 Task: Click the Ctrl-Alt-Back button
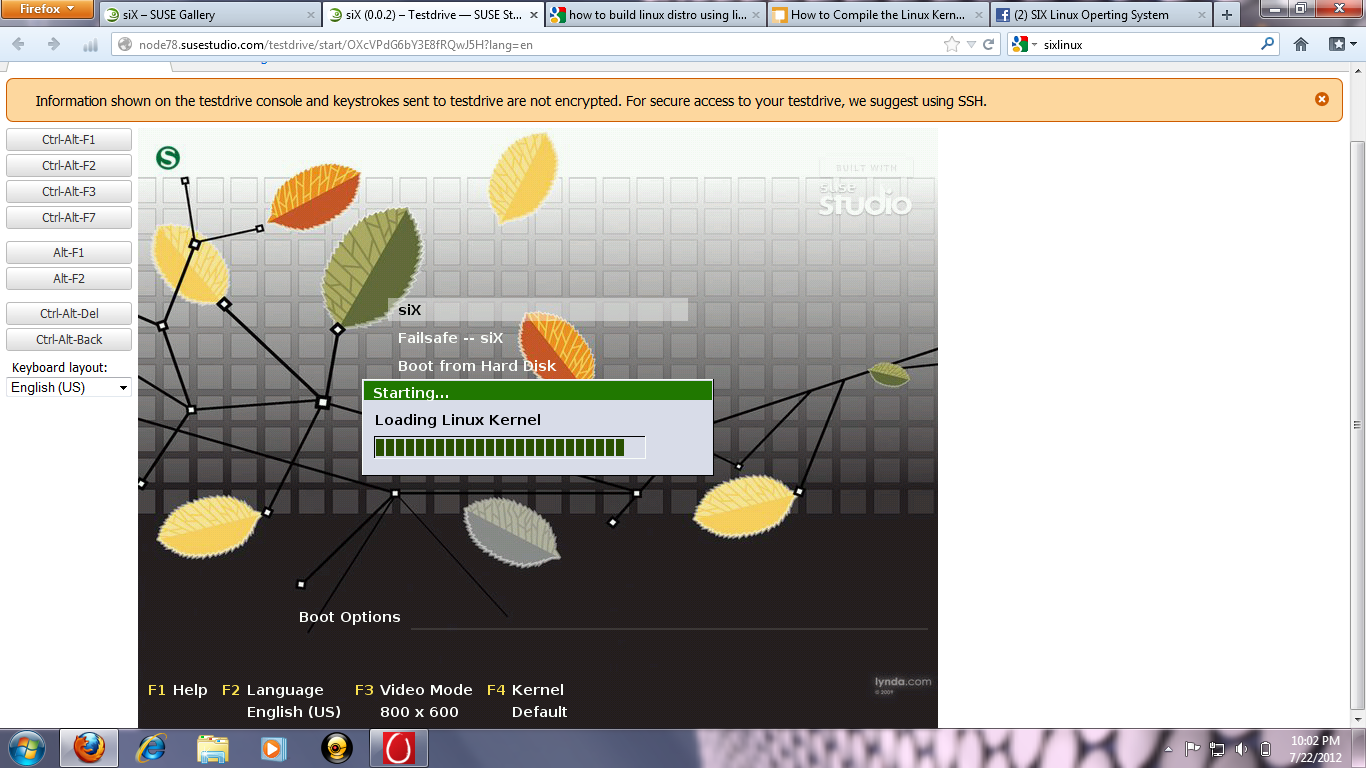69,339
